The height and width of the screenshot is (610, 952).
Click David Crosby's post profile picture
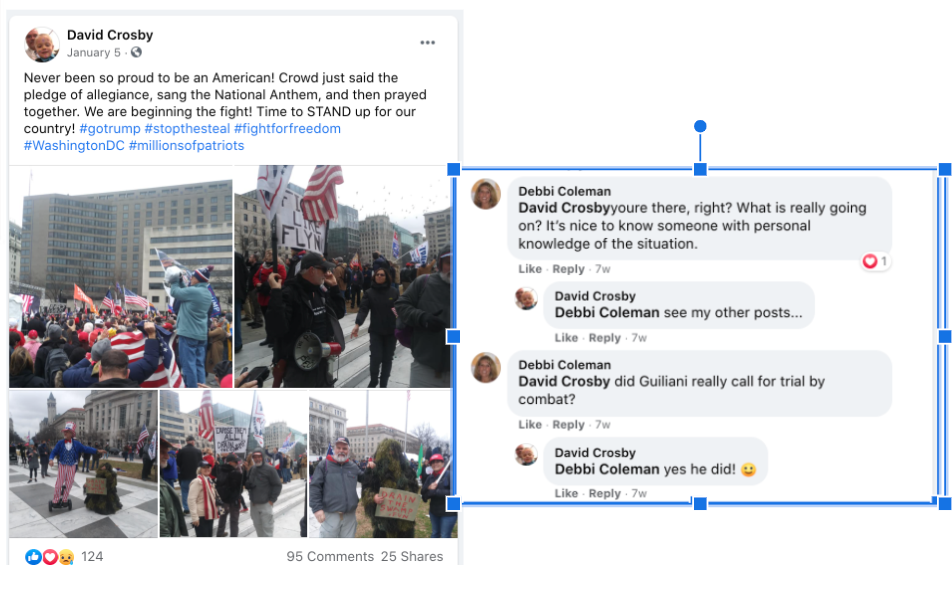(x=42, y=44)
